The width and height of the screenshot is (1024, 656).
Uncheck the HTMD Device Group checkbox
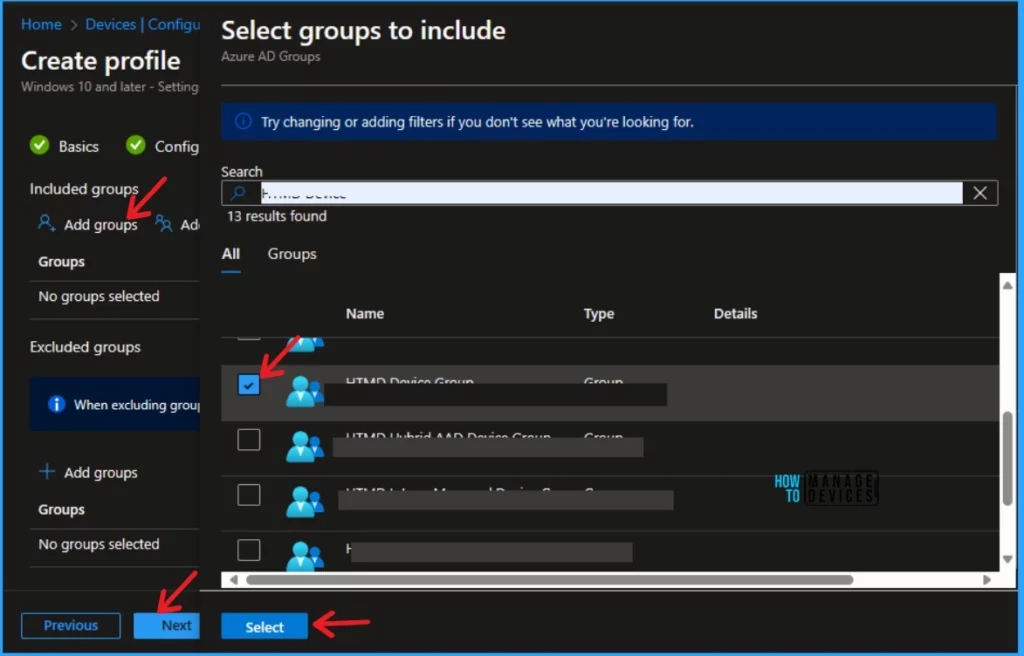point(248,385)
